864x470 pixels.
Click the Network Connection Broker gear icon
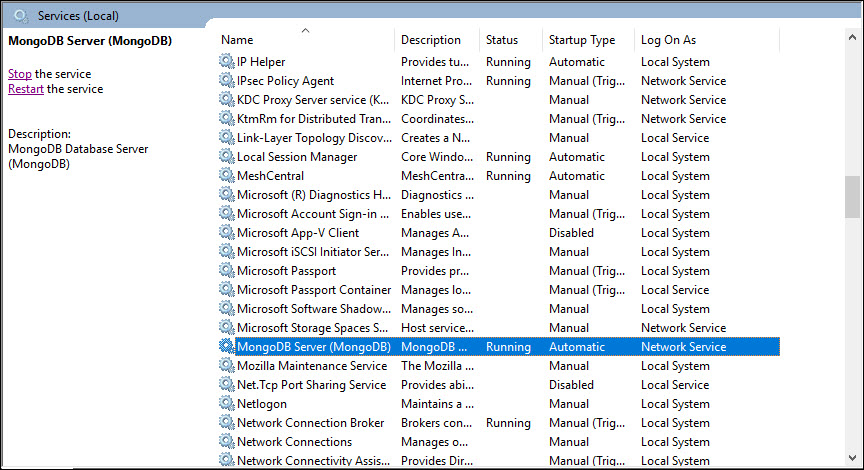[x=226, y=423]
